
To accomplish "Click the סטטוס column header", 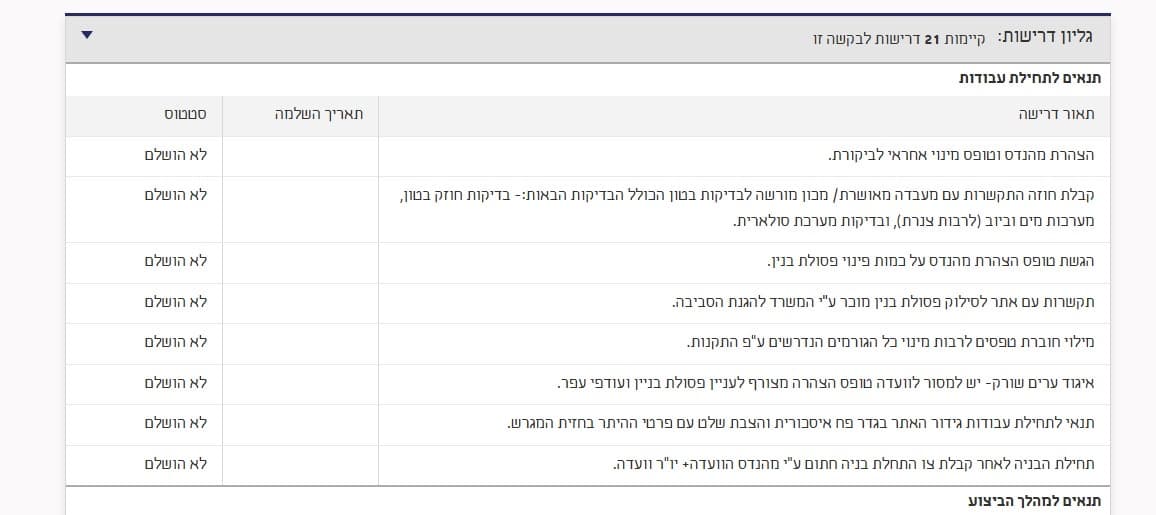I will pyautogui.click(x=185, y=114).
